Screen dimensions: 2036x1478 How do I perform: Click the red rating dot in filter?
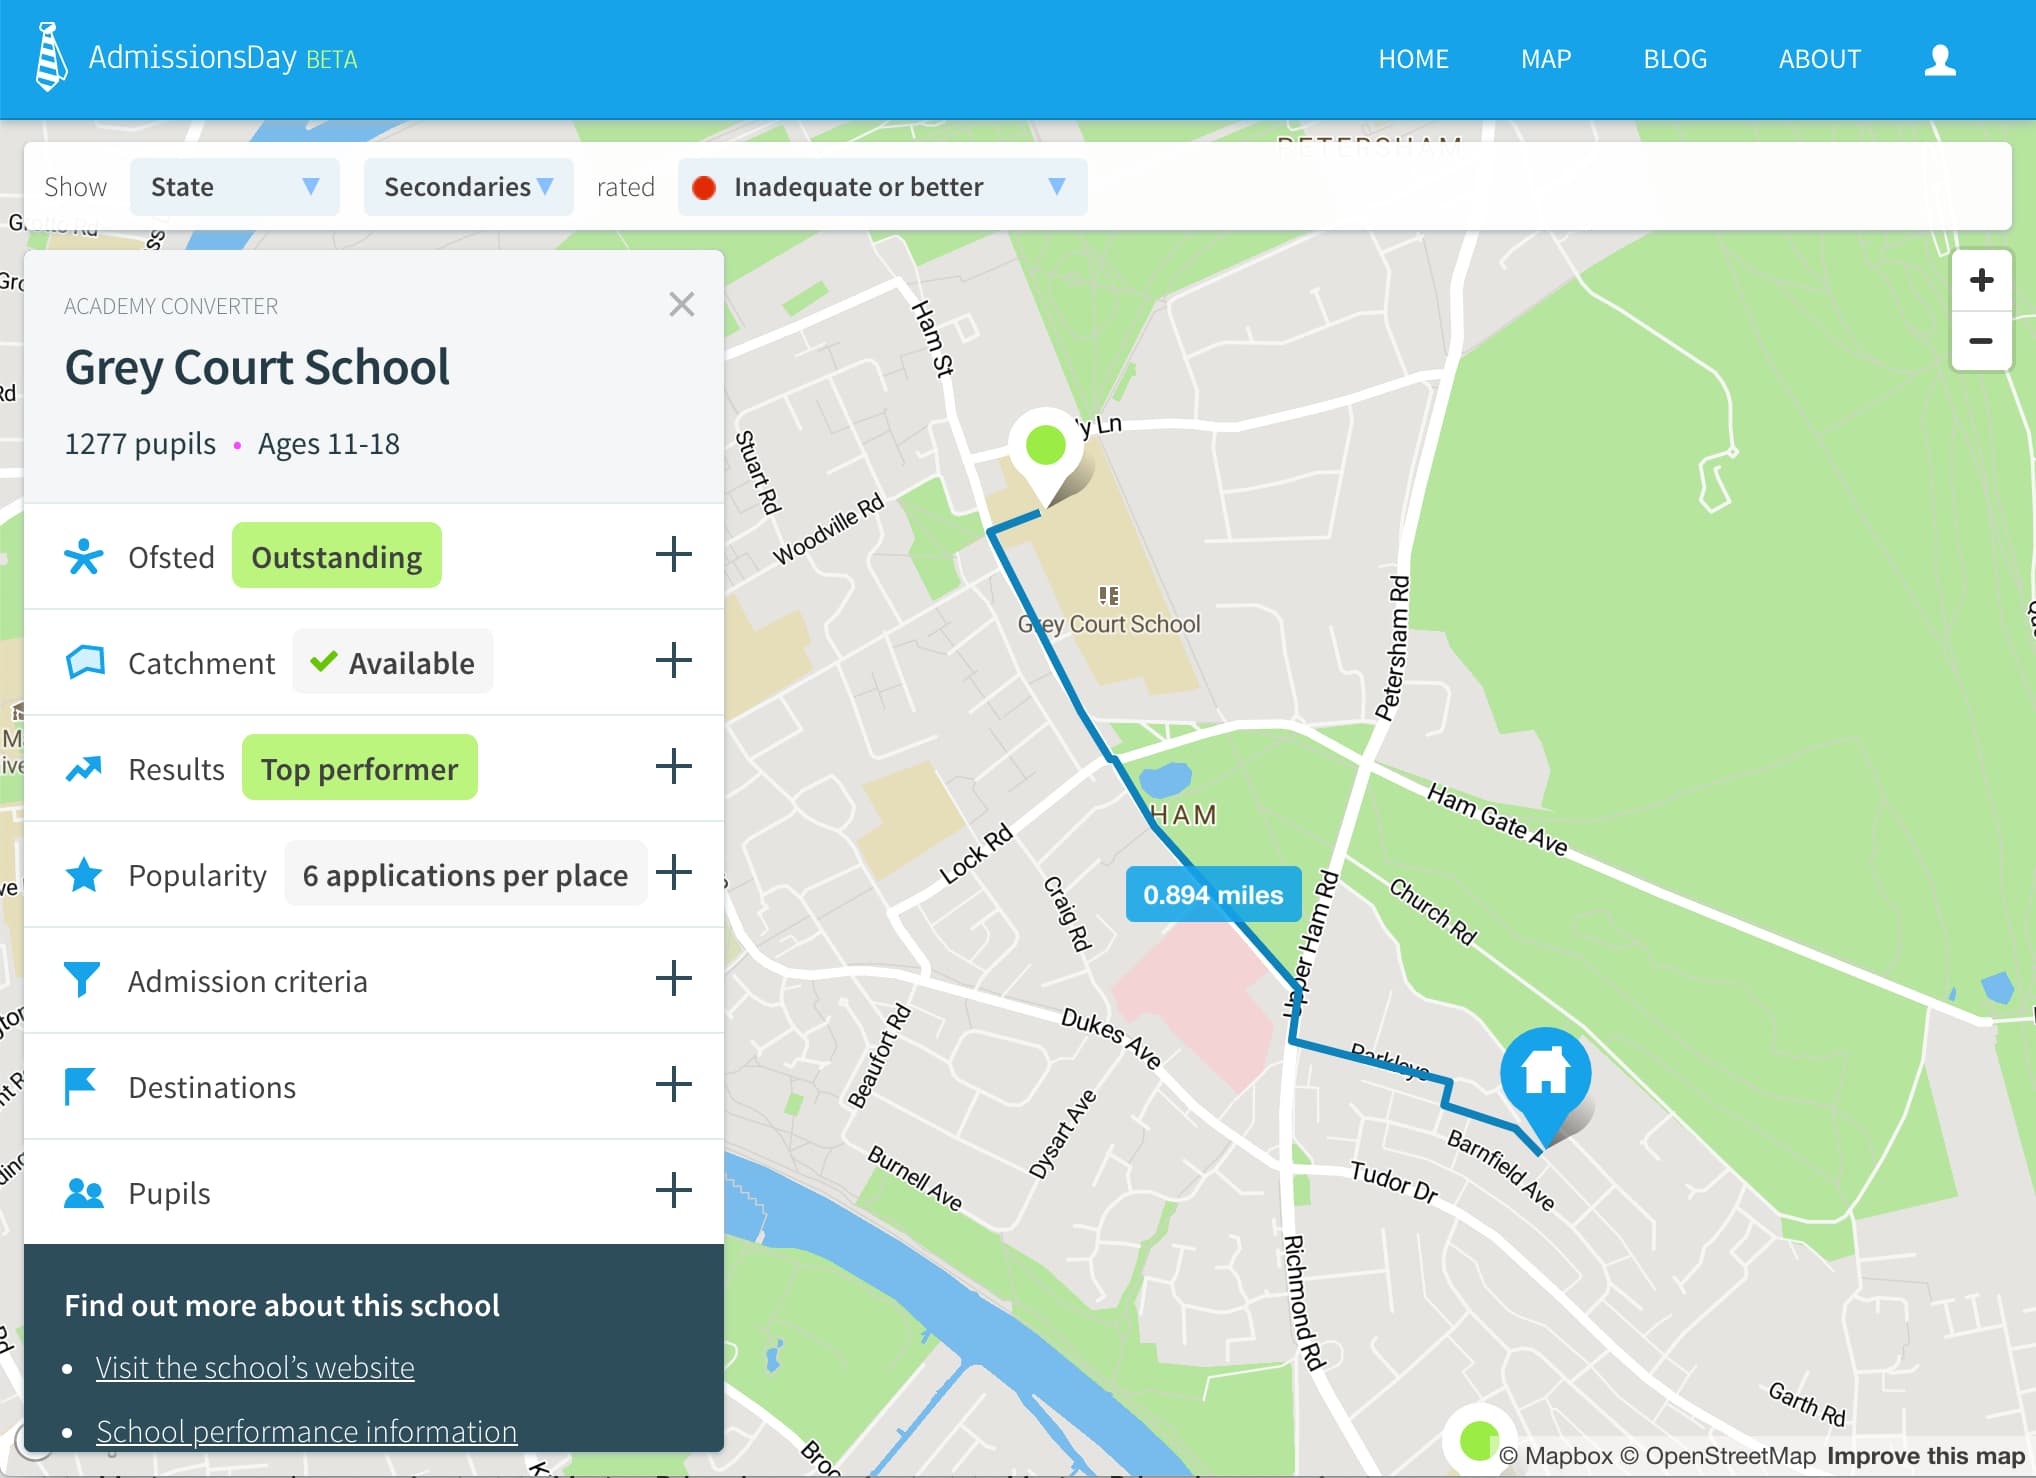click(x=704, y=187)
